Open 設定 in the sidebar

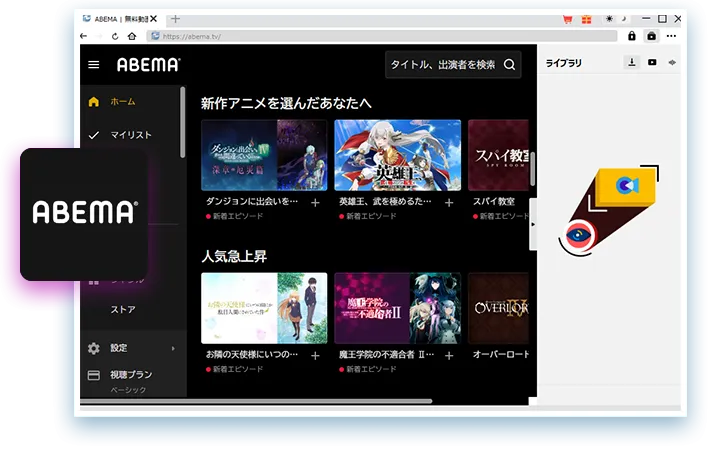[119, 348]
